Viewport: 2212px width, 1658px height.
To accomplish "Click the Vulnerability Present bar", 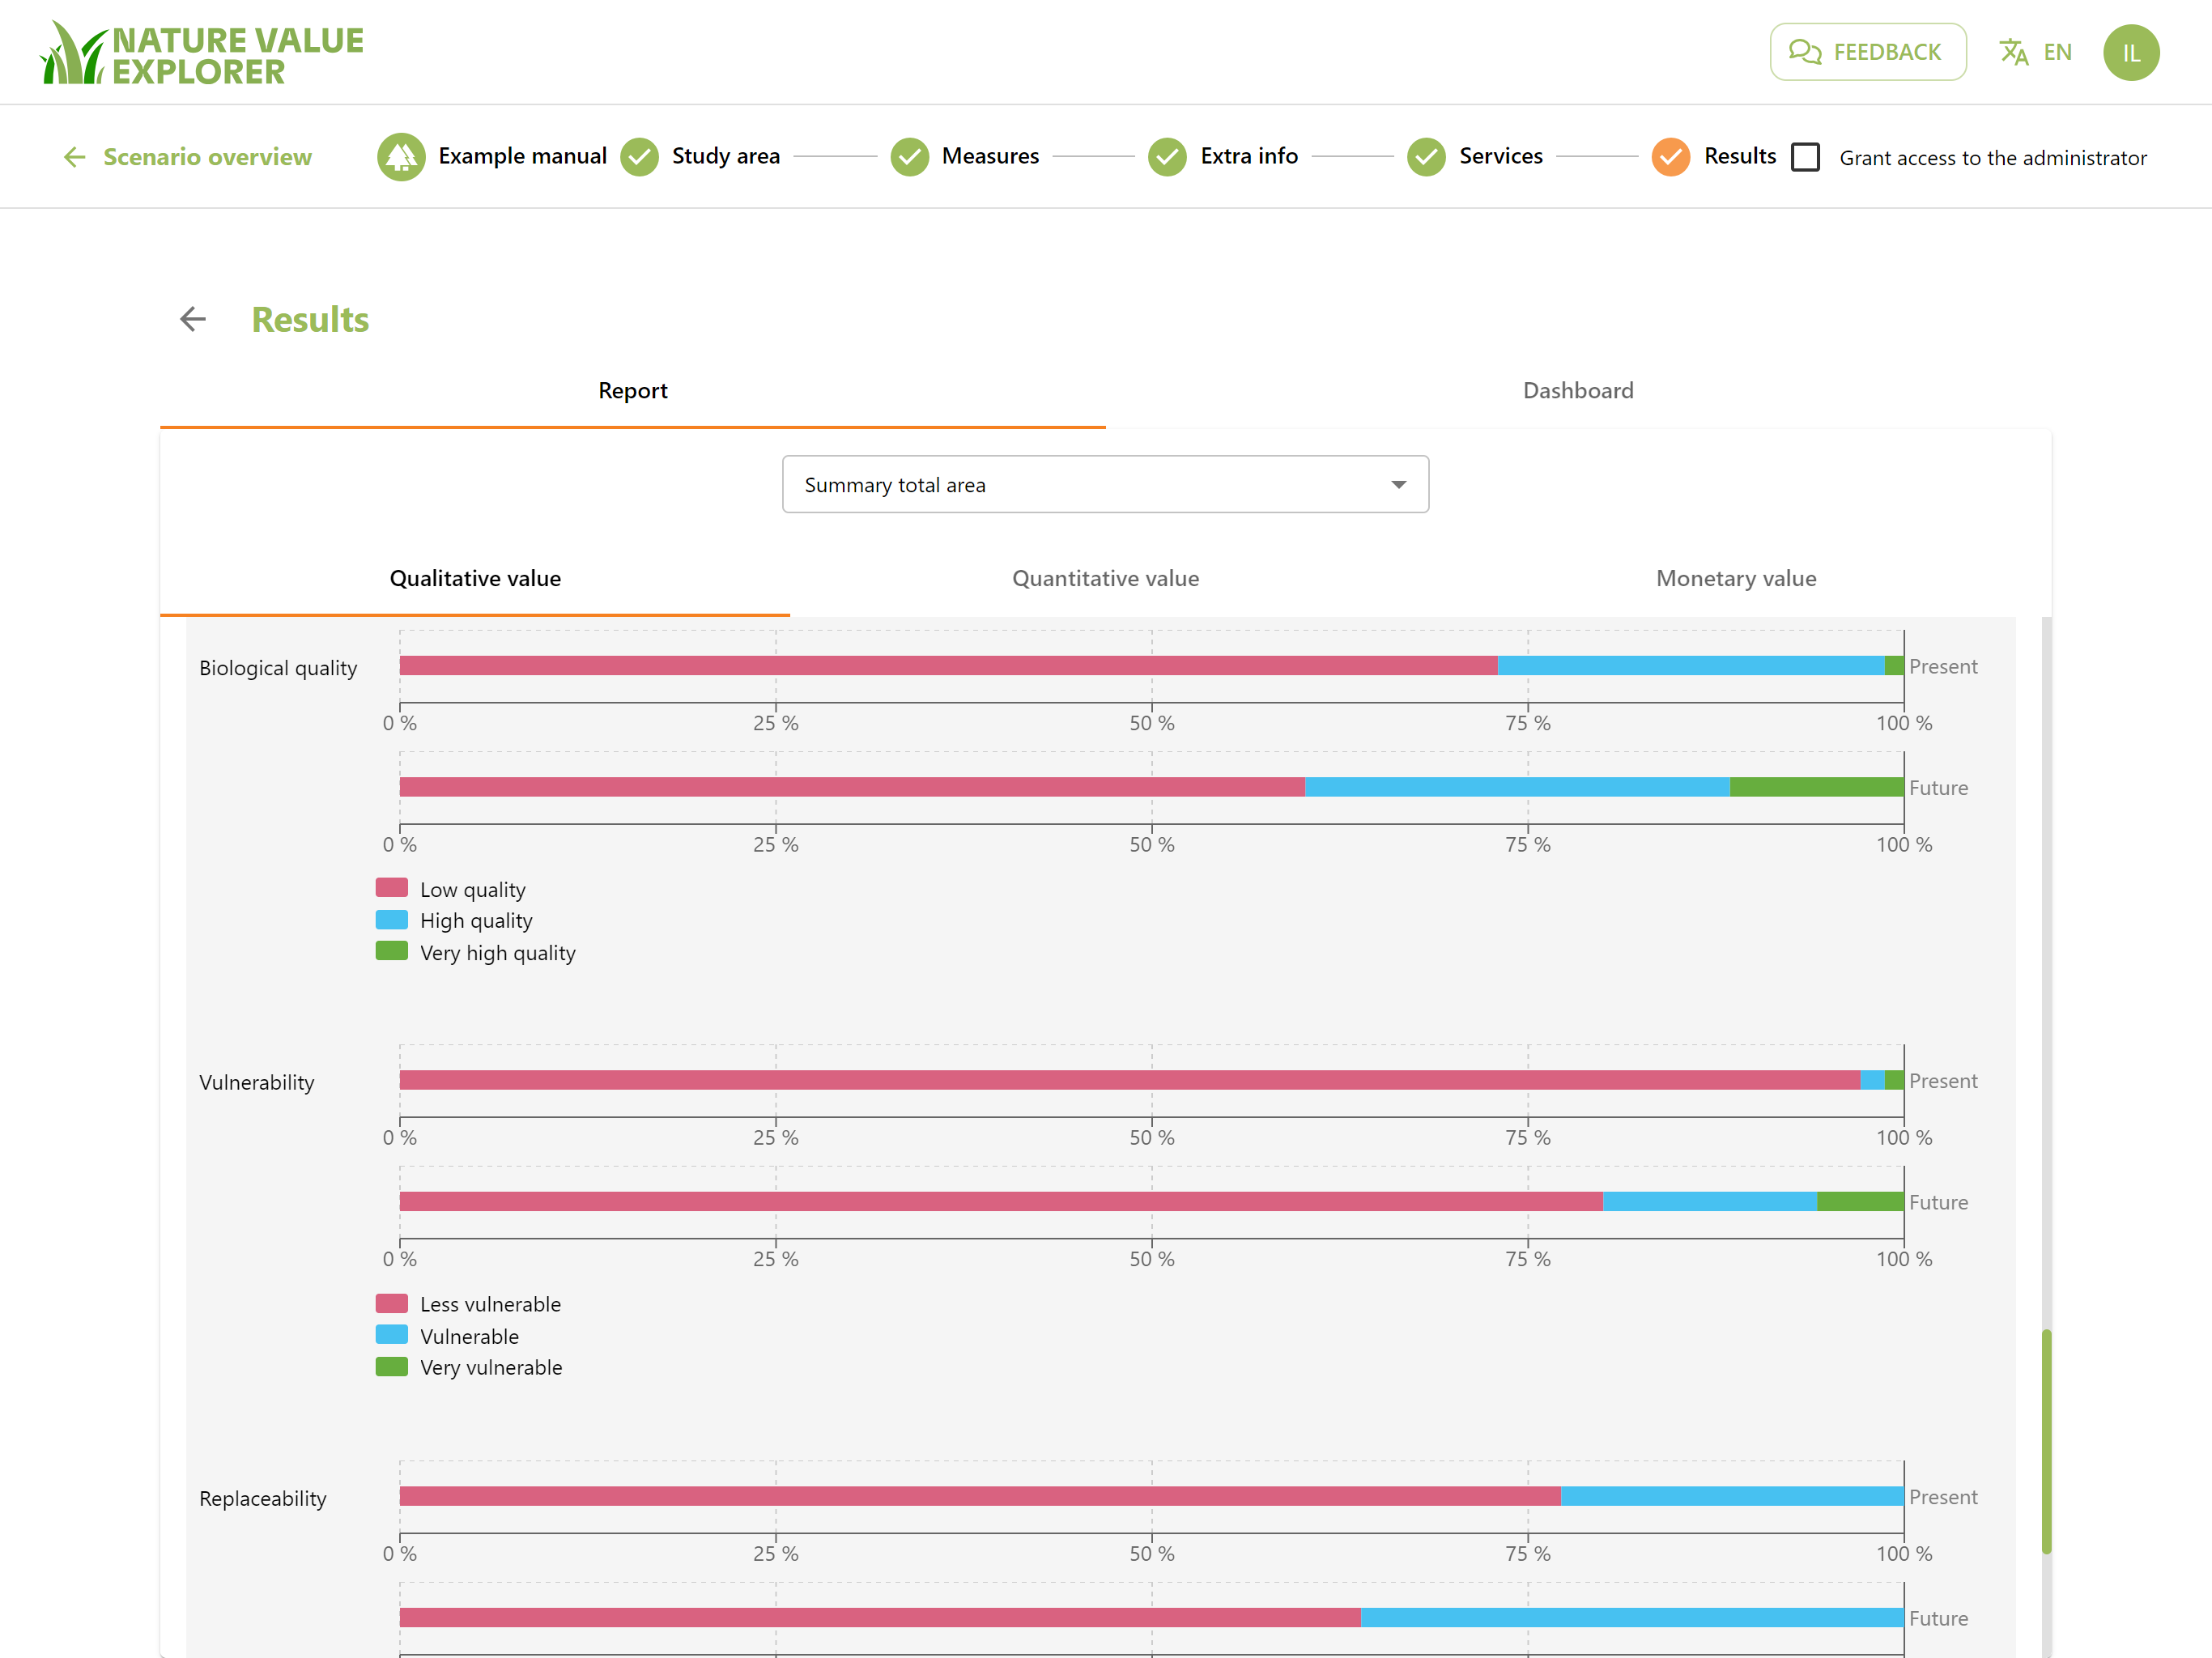I will pyautogui.click(x=1151, y=1080).
